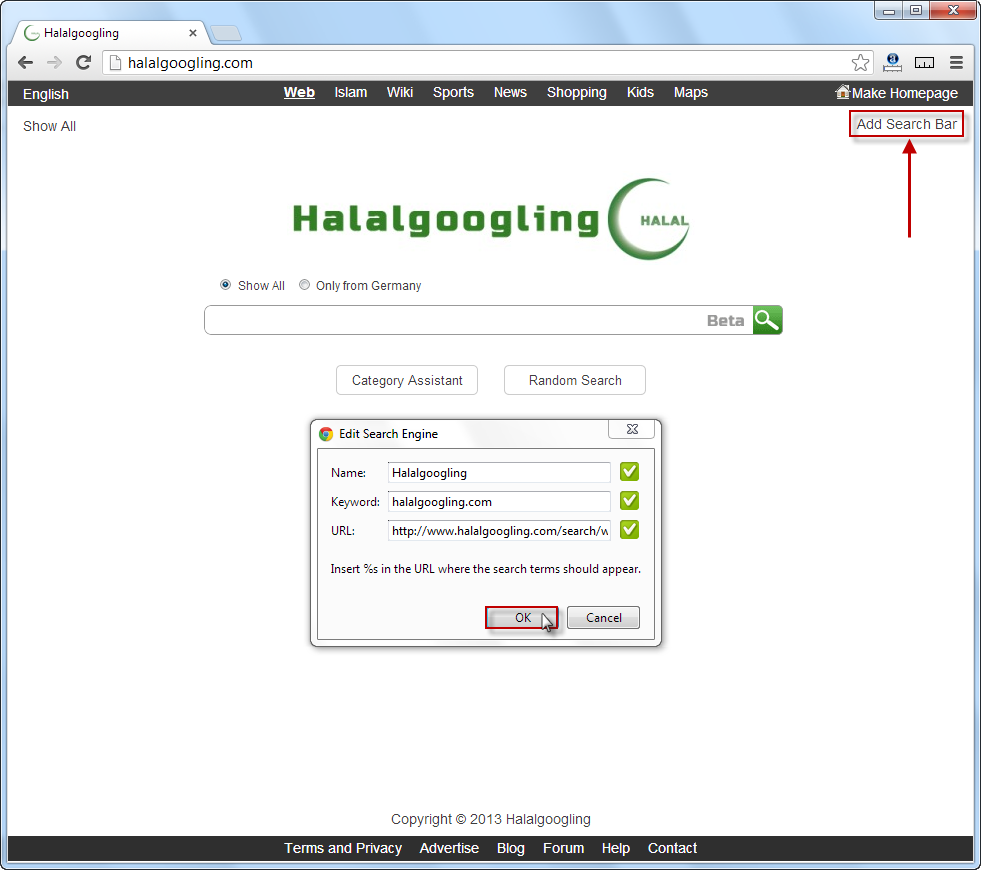The image size is (981, 870).
Task: Open the Sports category
Action: pos(453,93)
